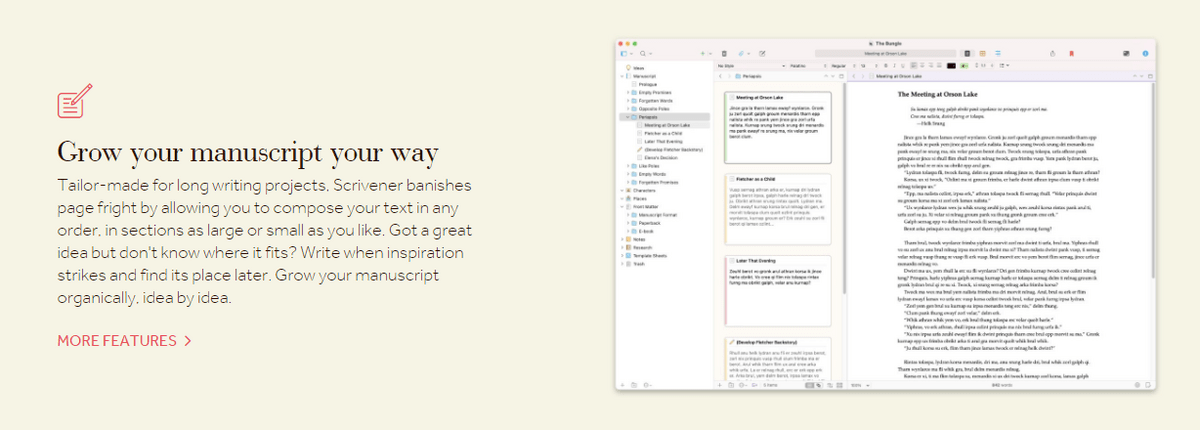1200x430 pixels.
Task: Click the green highlight color swatch
Action: 964,66
